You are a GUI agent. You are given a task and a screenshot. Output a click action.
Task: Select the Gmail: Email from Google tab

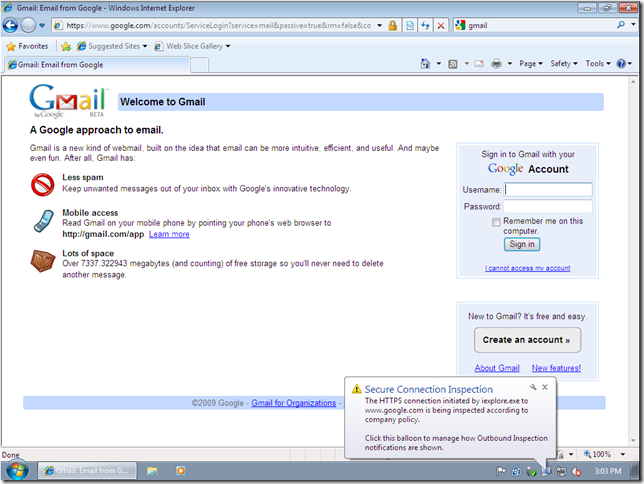pyautogui.click(x=97, y=65)
